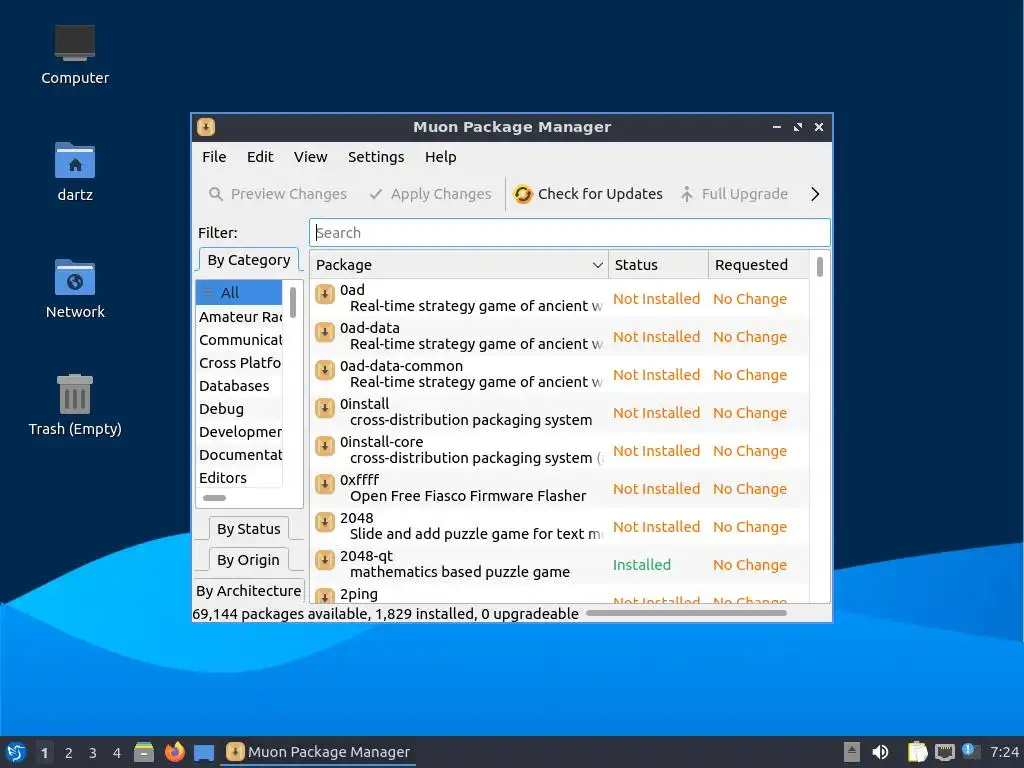Click the Requested column header
The height and width of the screenshot is (768, 1024).
pyautogui.click(x=759, y=264)
